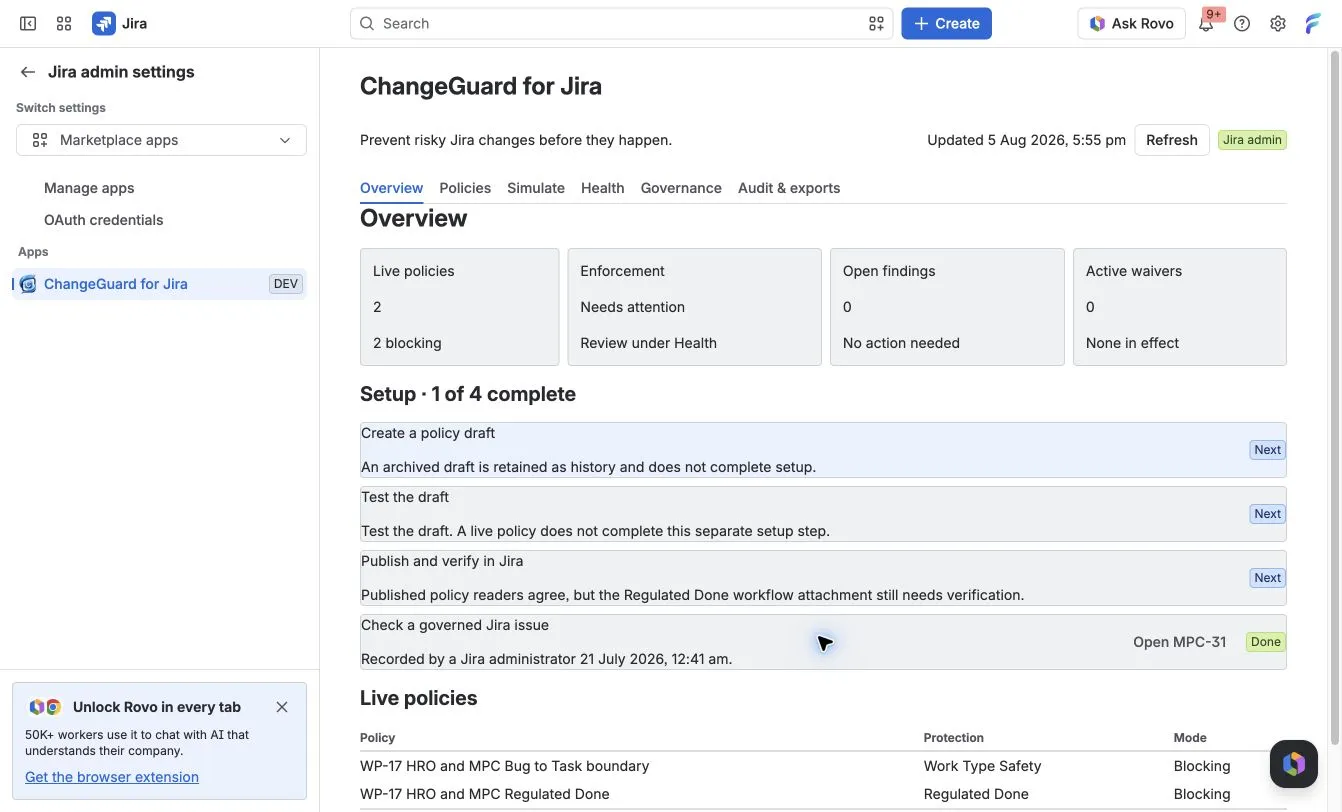
Task: Dismiss the Unlock Rovo banner
Action: [282, 707]
